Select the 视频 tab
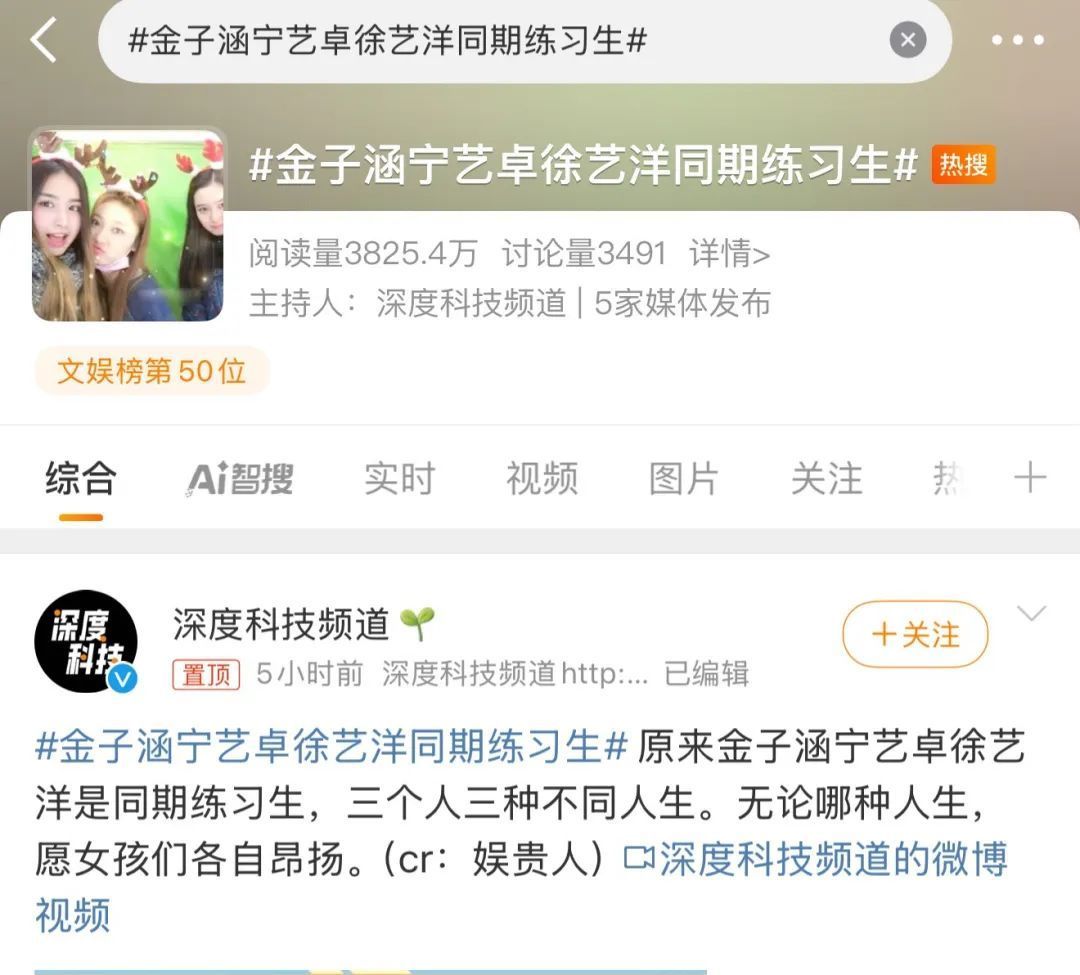 (x=542, y=478)
